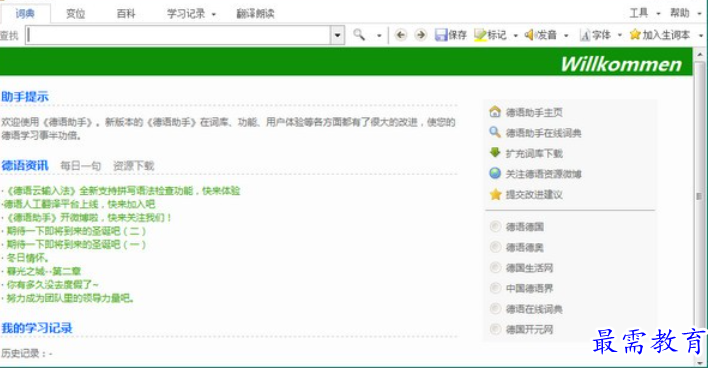714x373 pixels.
Task: Switch to the 变位 tab
Action: (x=76, y=14)
